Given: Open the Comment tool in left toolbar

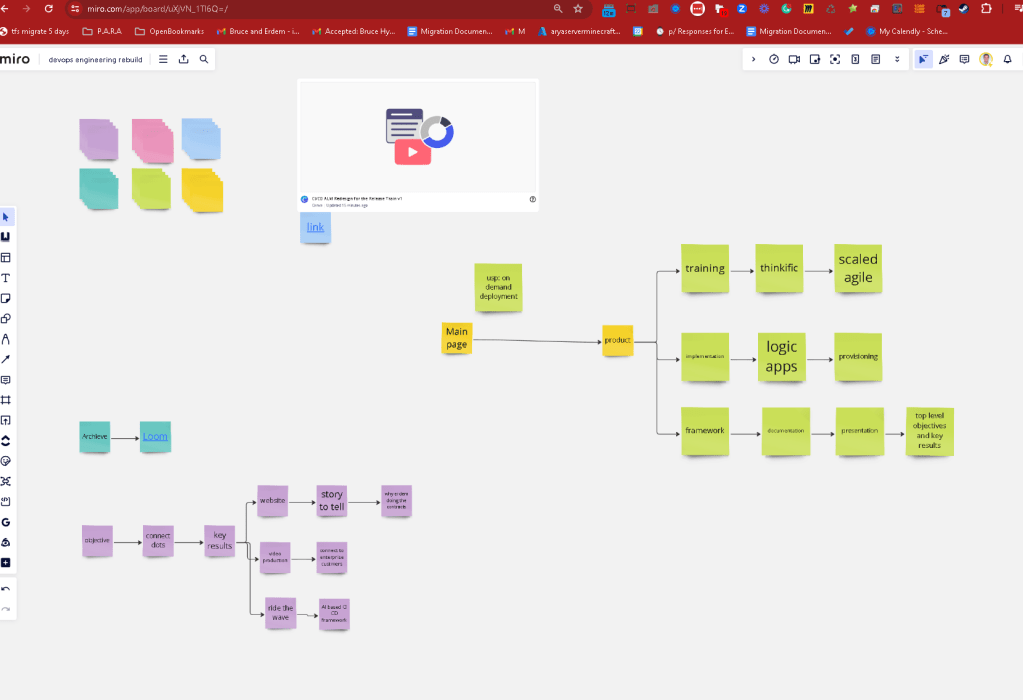Looking at the screenshot, I should [x=6, y=380].
